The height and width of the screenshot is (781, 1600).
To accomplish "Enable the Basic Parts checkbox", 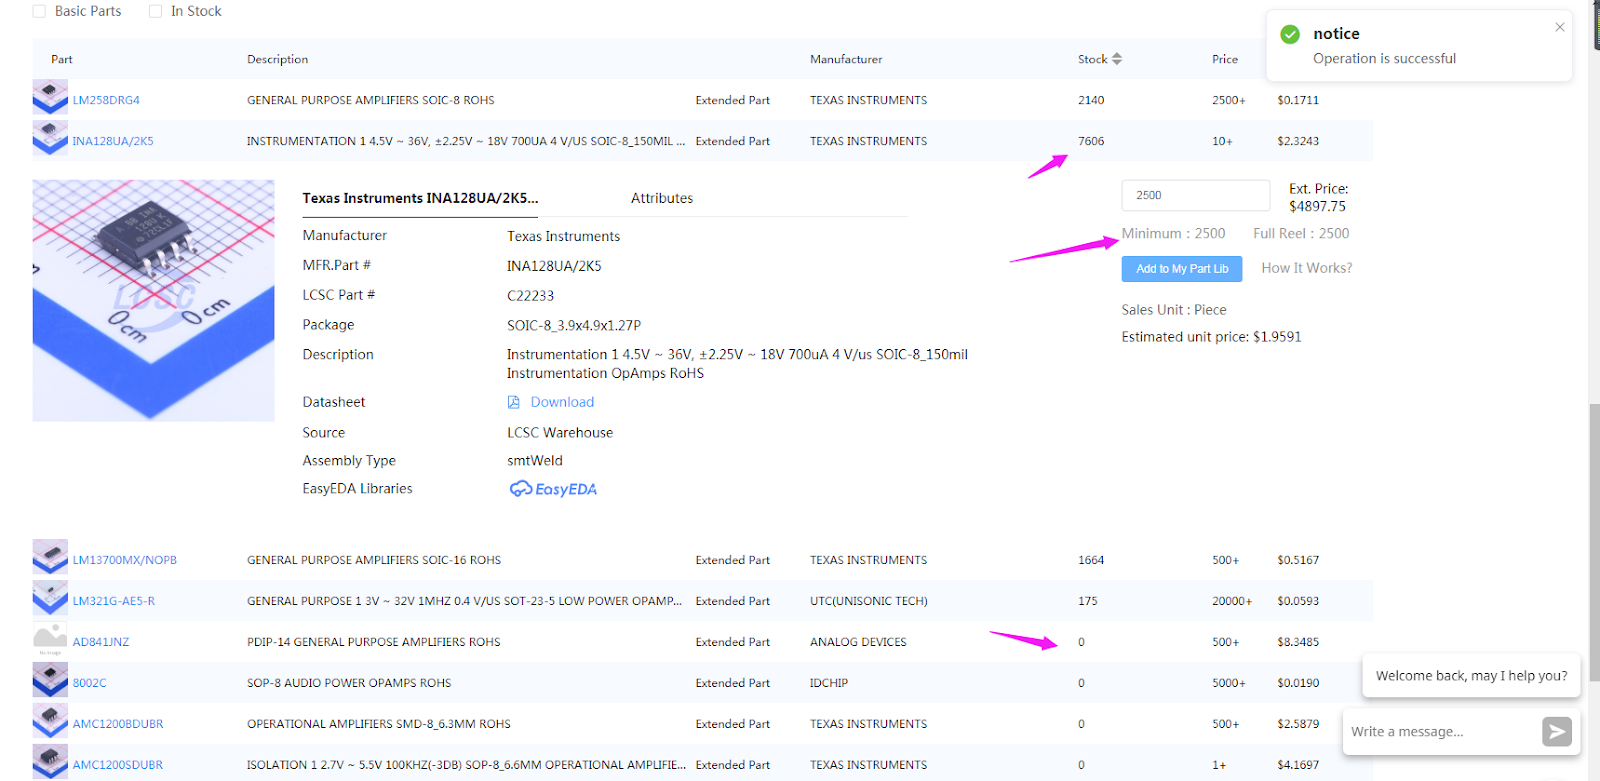I will pos(39,11).
